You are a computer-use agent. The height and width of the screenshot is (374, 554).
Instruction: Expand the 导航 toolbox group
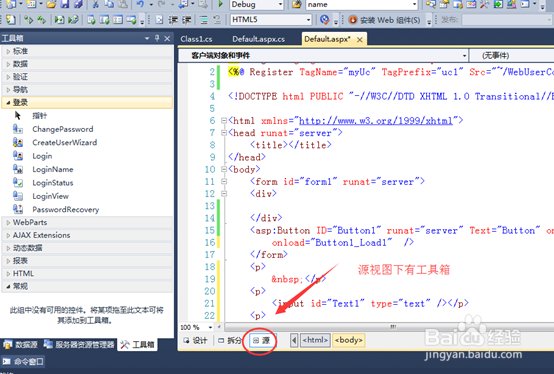(x=87, y=89)
